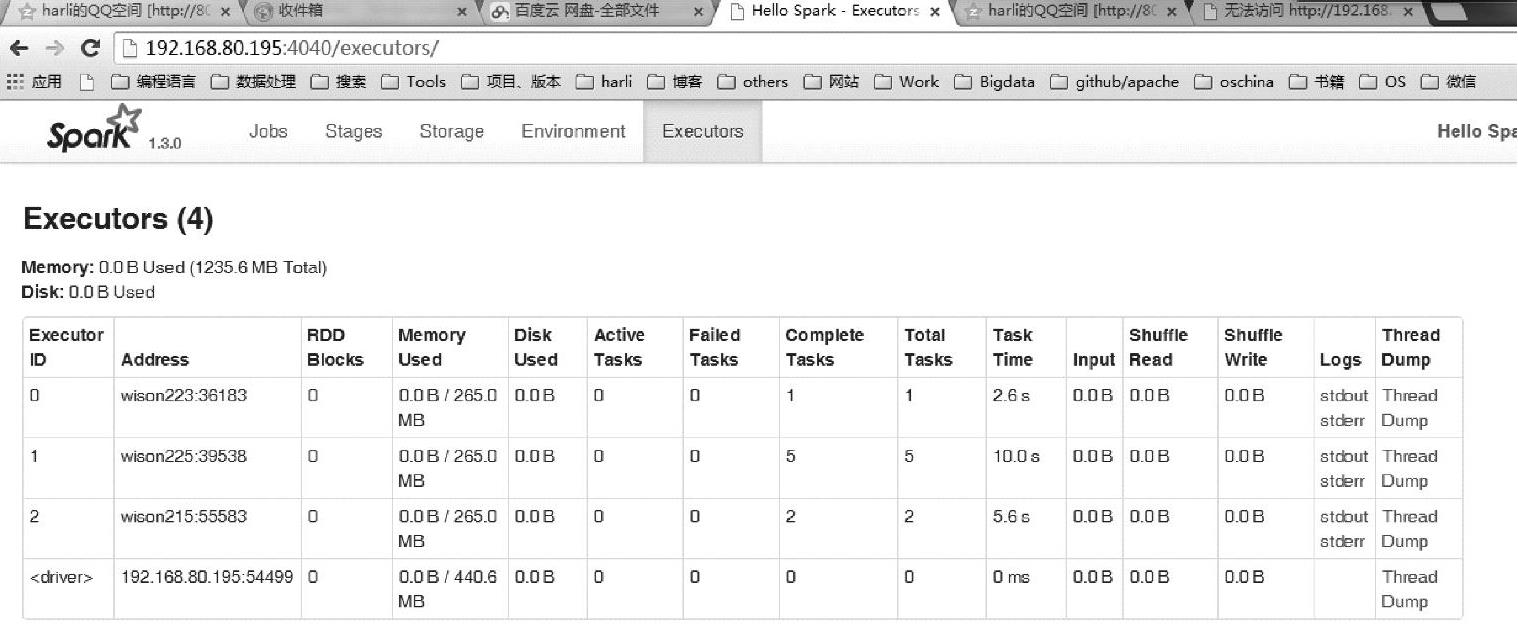Open the Work bookmark folder

pos(907,82)
